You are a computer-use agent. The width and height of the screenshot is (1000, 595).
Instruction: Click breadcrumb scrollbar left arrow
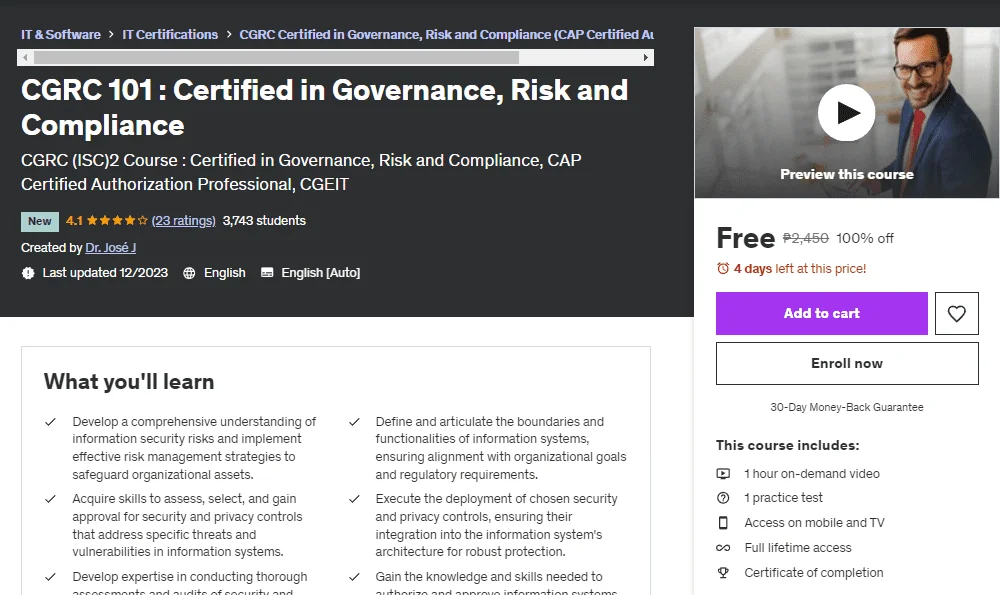25,57
